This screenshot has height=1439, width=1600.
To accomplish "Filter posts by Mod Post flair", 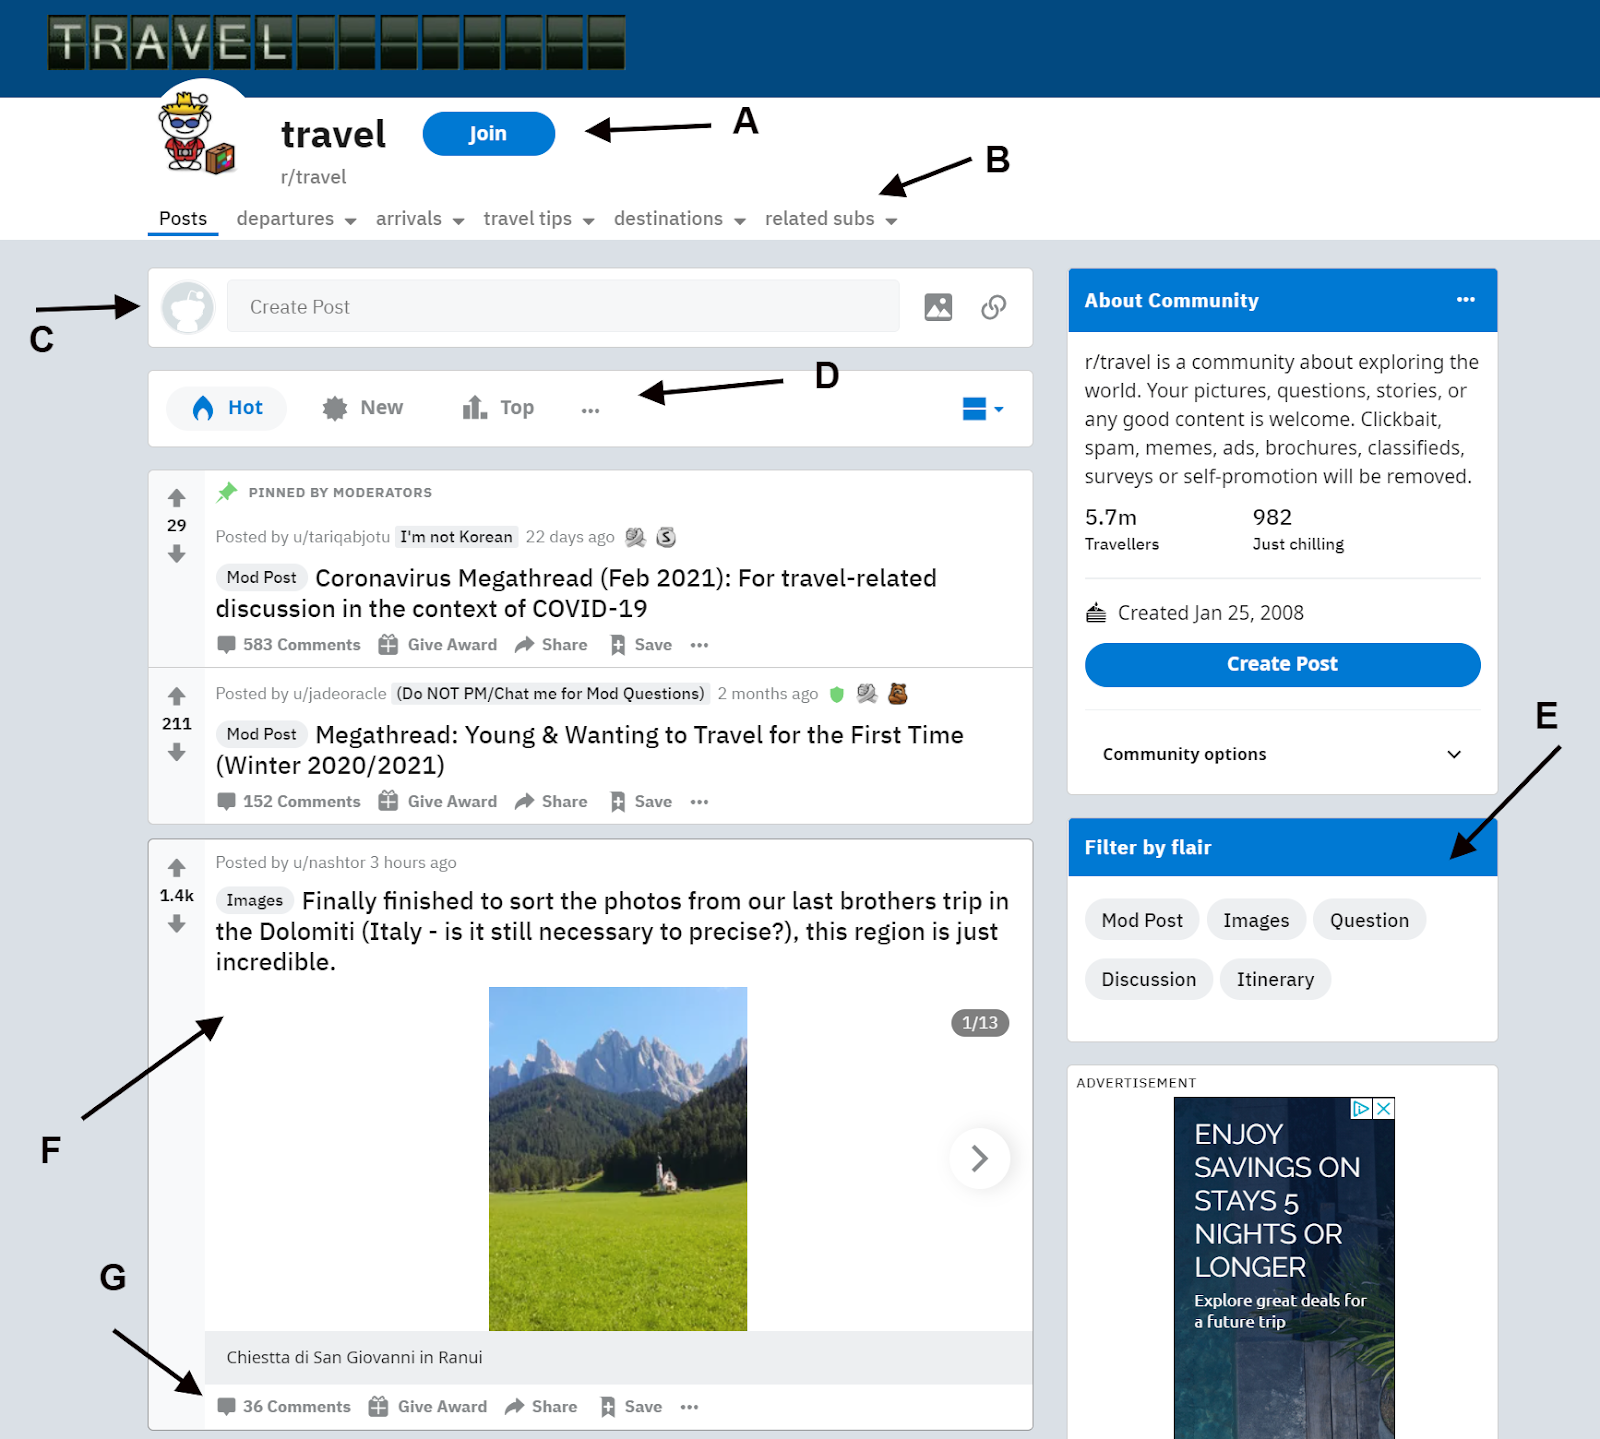I will click(1142, 920).
